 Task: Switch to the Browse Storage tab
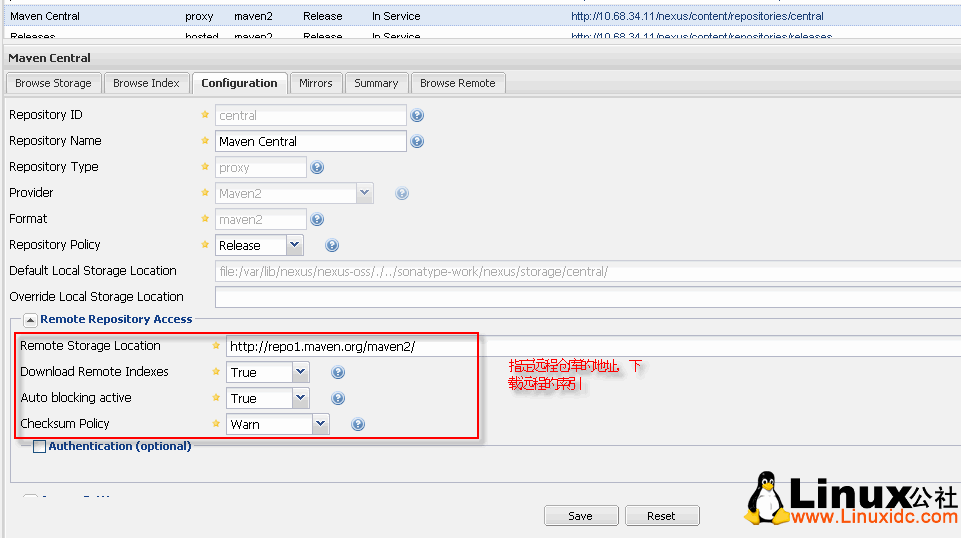pos(53,83)
